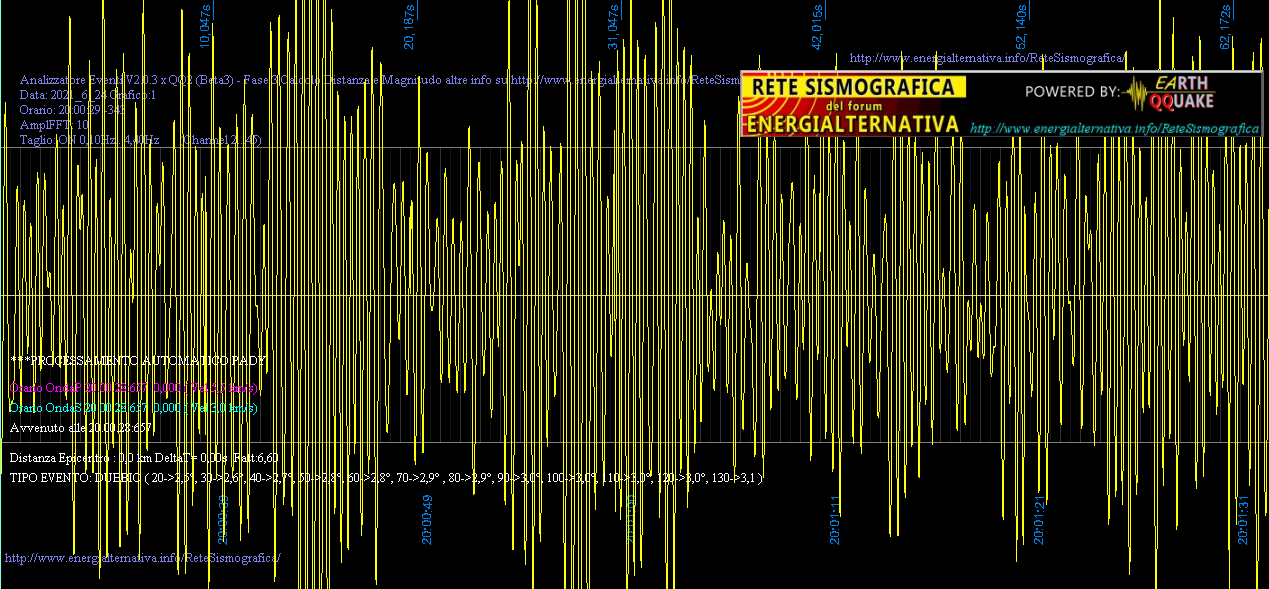Click the 20:01:31 clock time marker
The width and height of the screenshot is (1269, 589).
(1243, 519)
